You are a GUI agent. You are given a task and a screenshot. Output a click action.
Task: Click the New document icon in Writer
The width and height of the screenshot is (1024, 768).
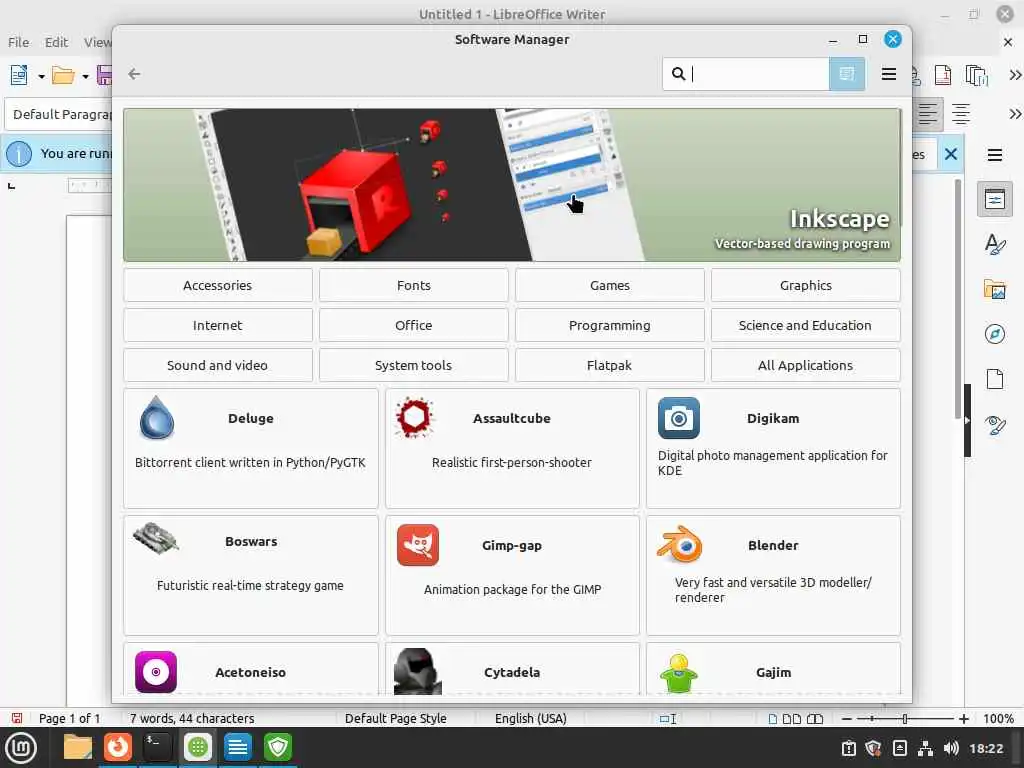pyautogui.click(x=19, y=75)
